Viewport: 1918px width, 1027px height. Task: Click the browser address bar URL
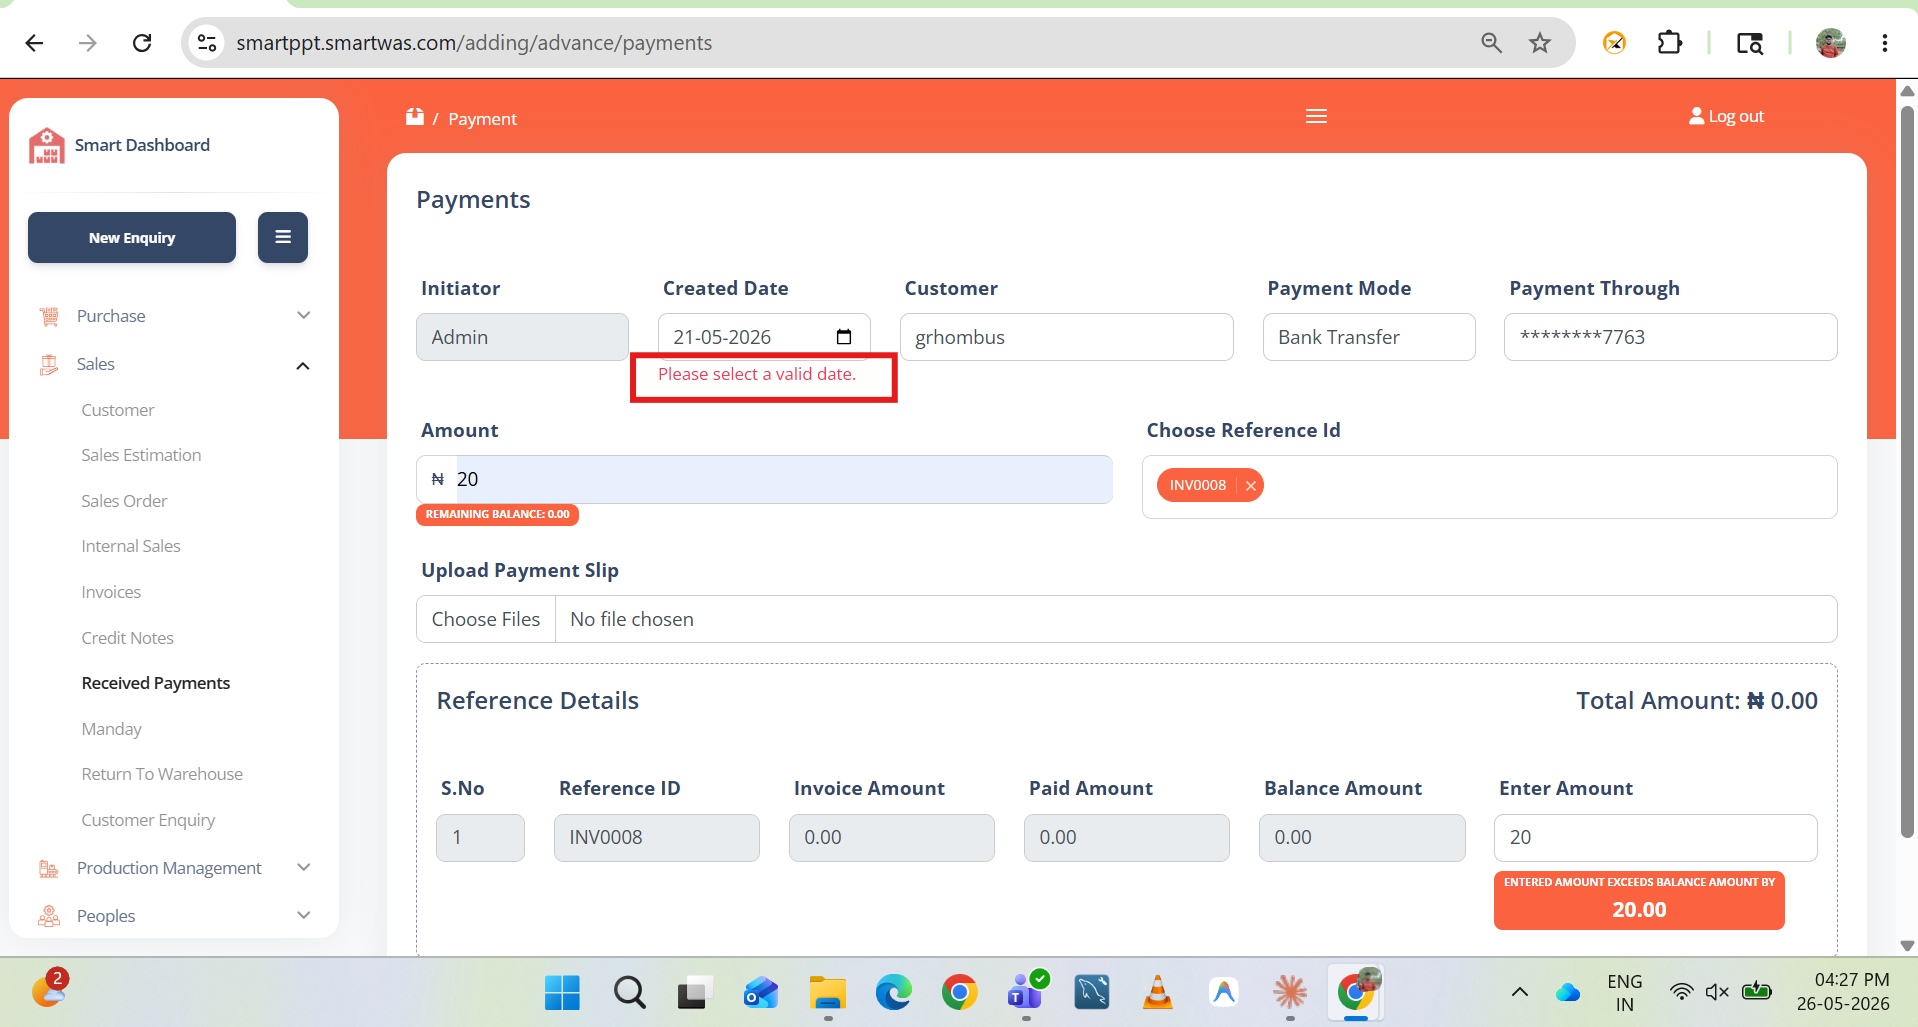click(474, 43)
